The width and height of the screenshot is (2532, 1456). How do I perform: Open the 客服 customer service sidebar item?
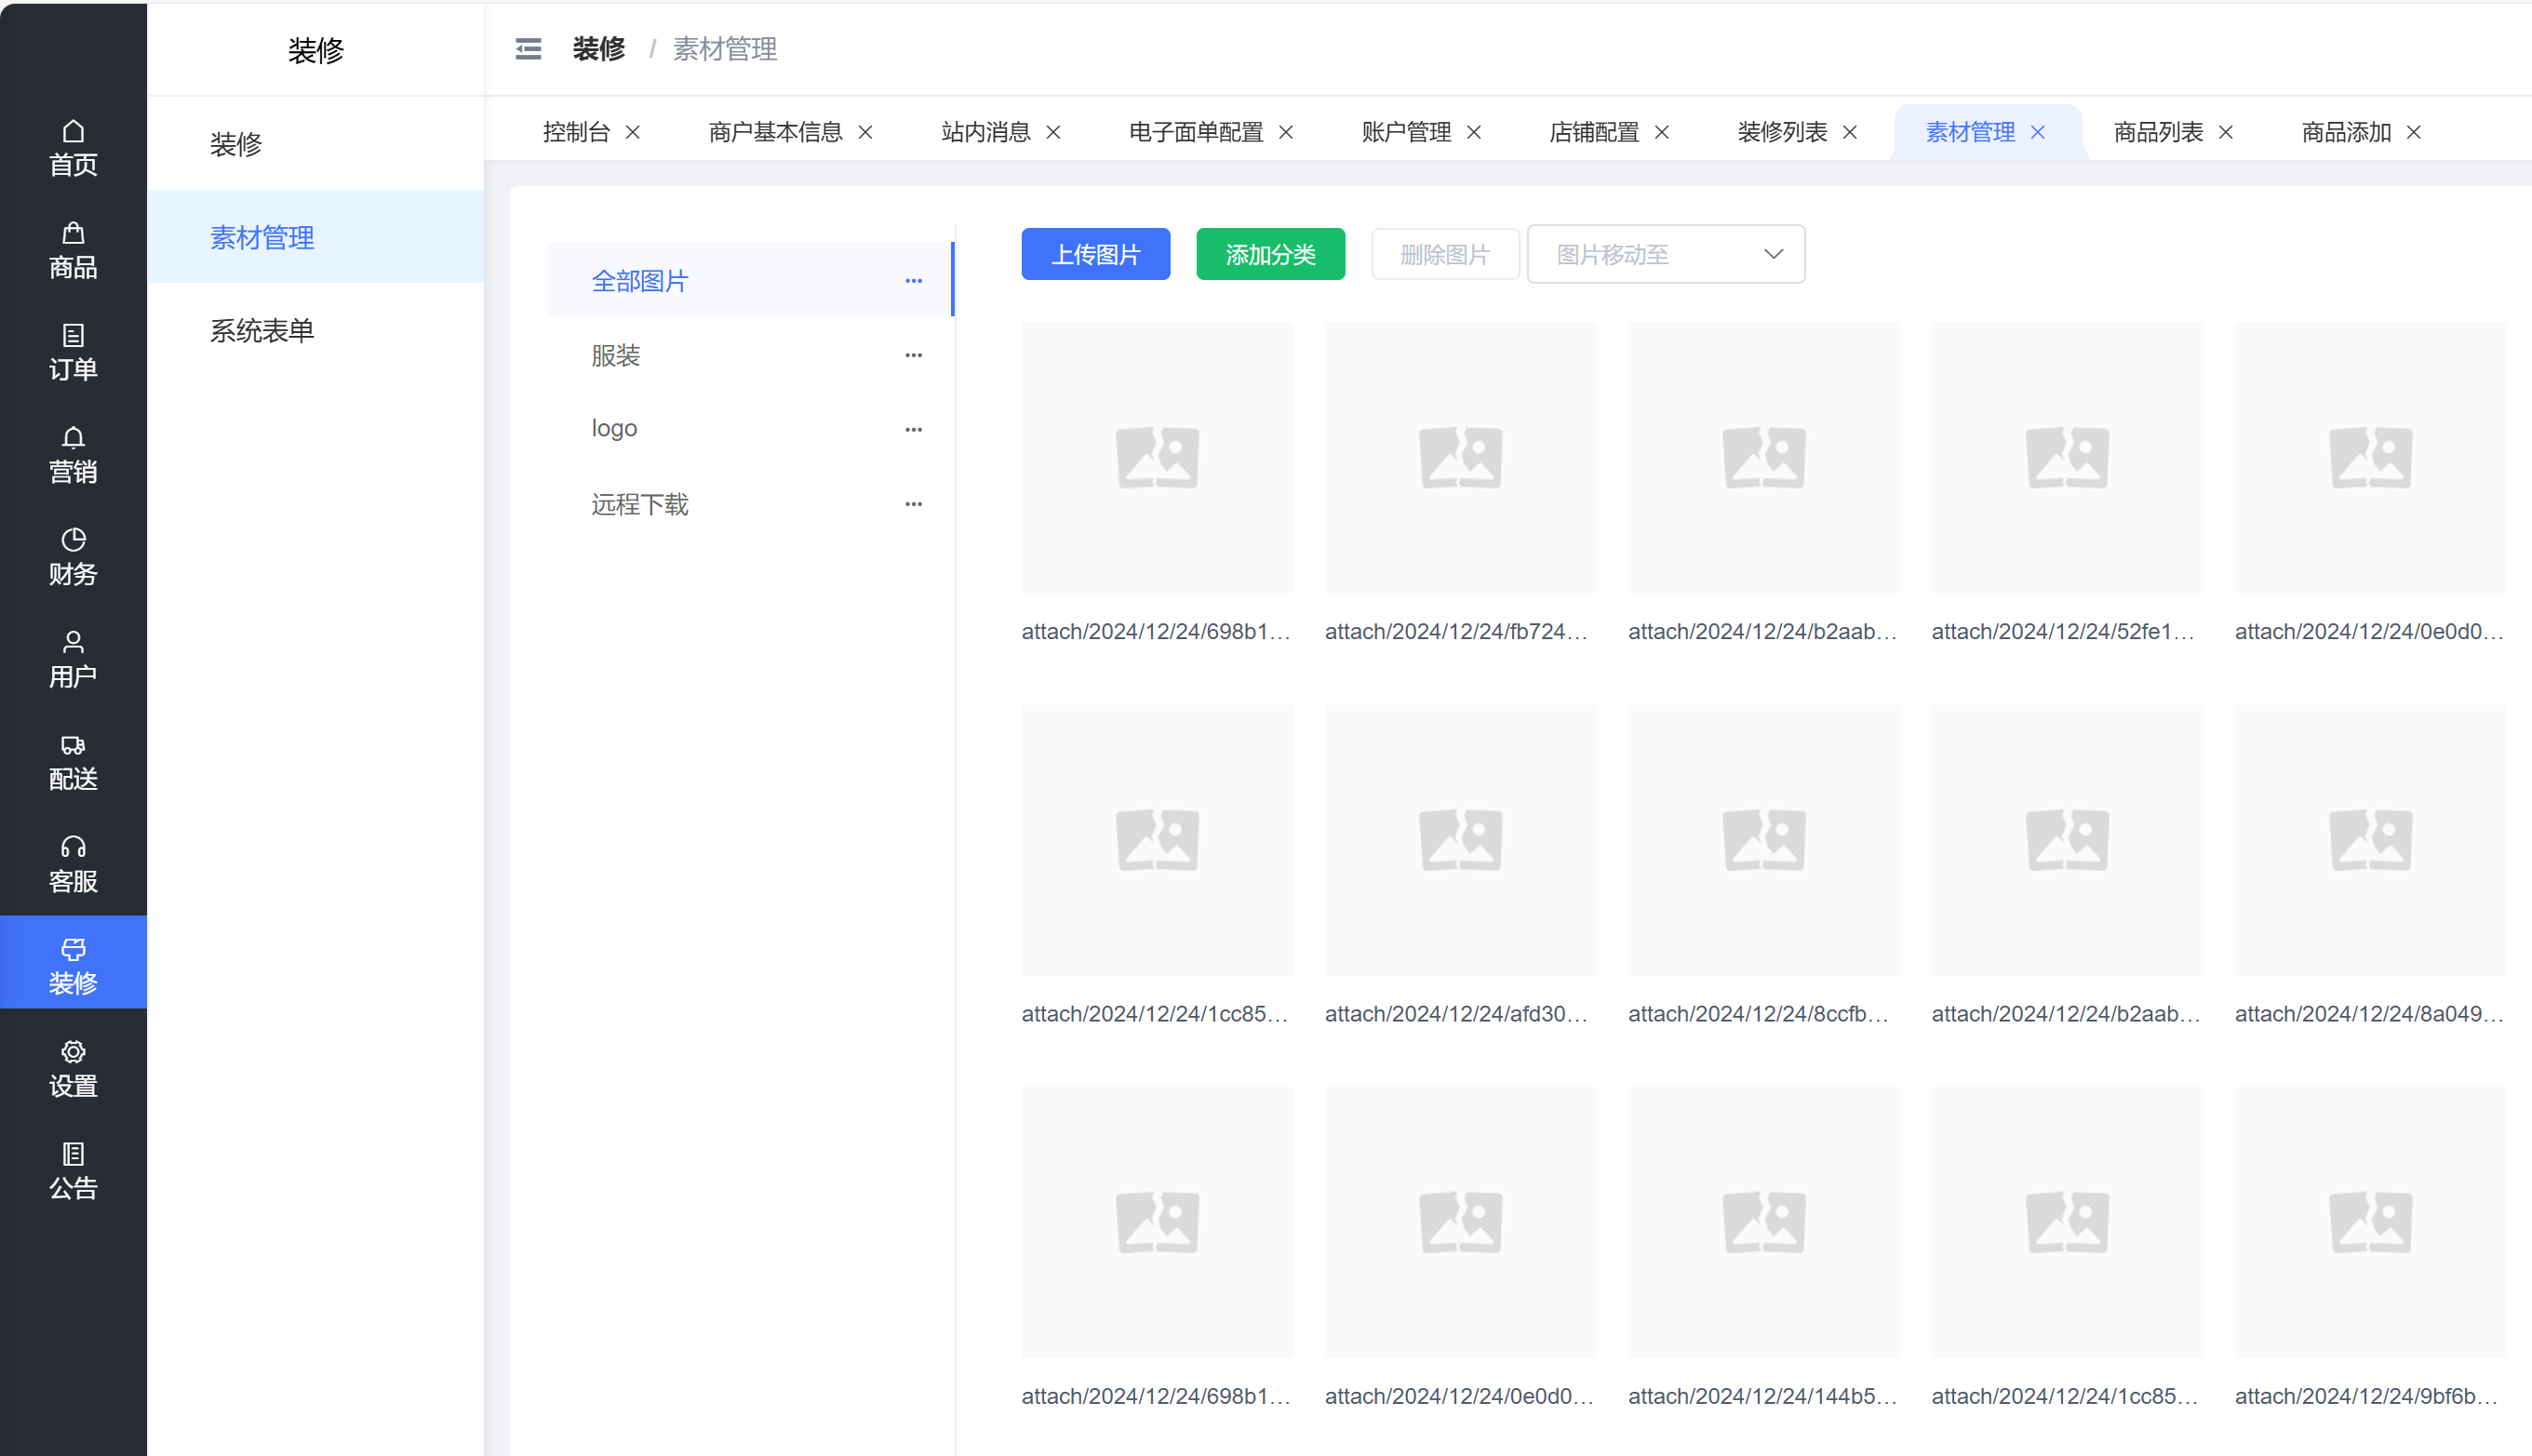(x=73, y=864)
